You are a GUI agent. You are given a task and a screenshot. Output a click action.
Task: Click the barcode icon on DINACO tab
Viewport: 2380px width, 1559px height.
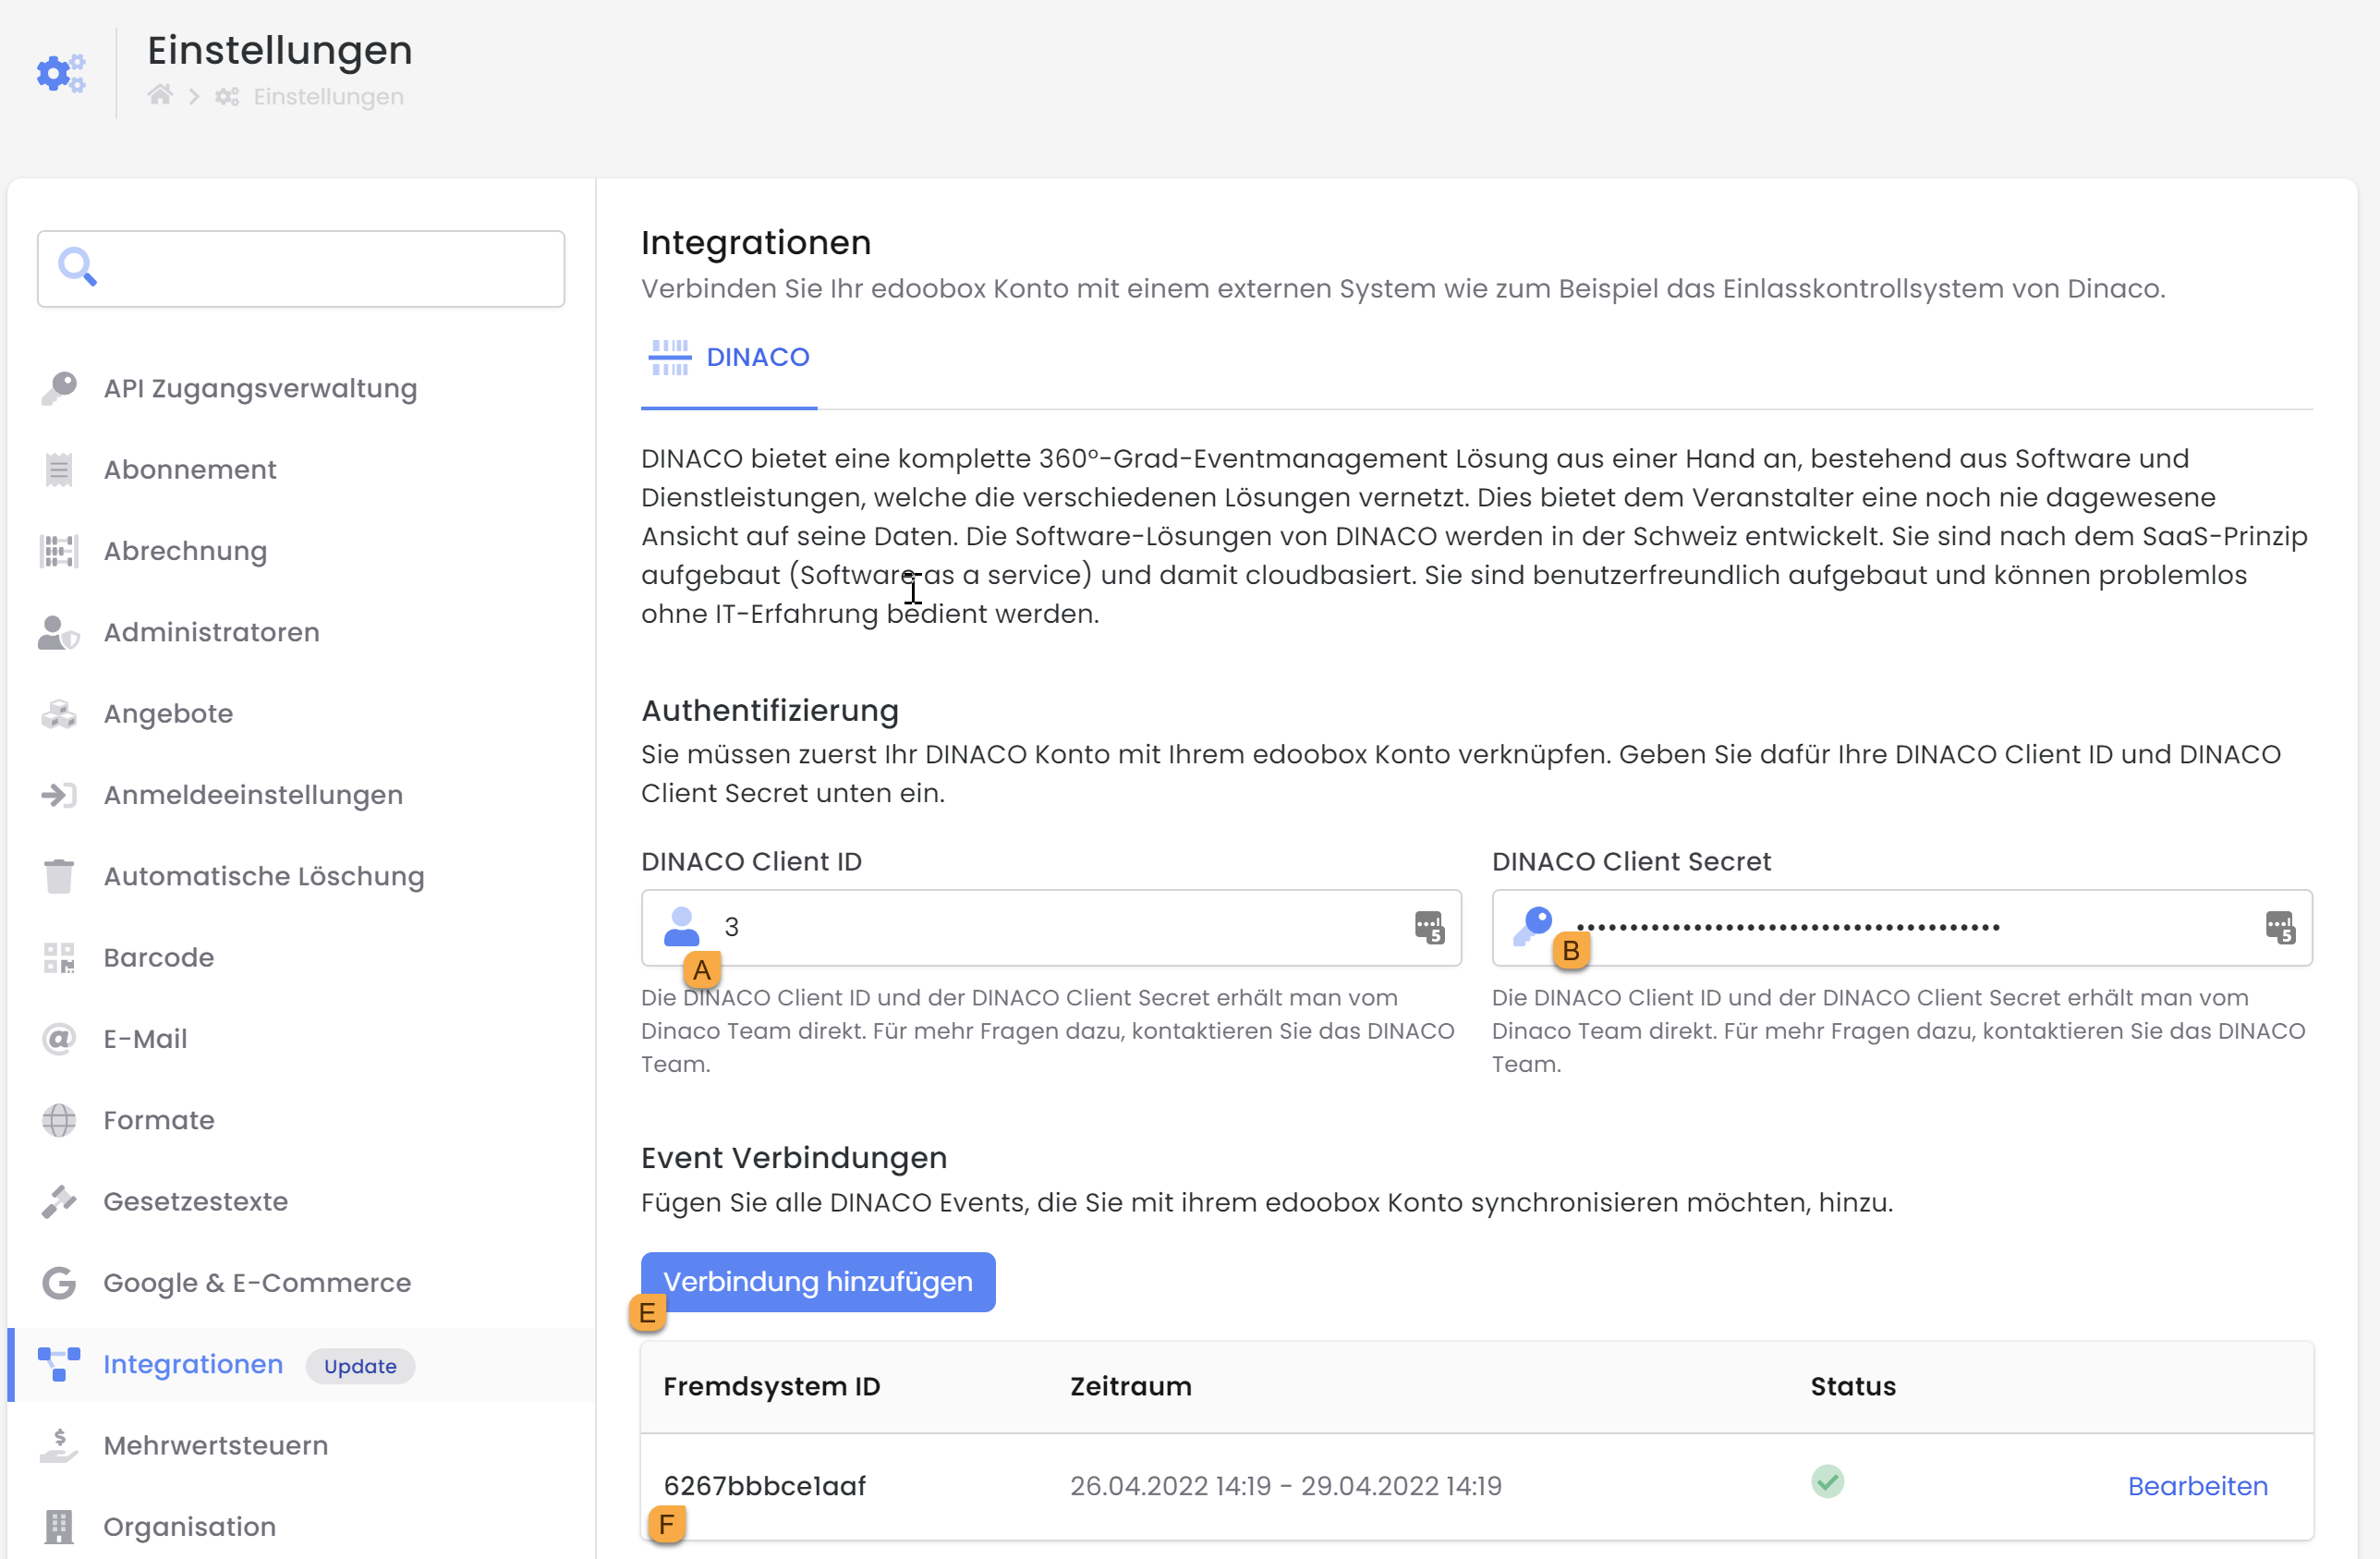[669, 357]
